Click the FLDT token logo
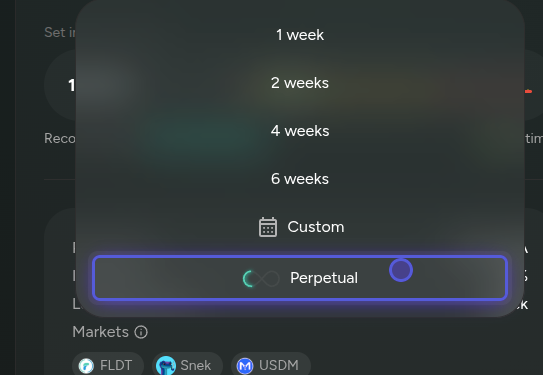The width and height of the screenshot is (543, 375). pos(86,366)
